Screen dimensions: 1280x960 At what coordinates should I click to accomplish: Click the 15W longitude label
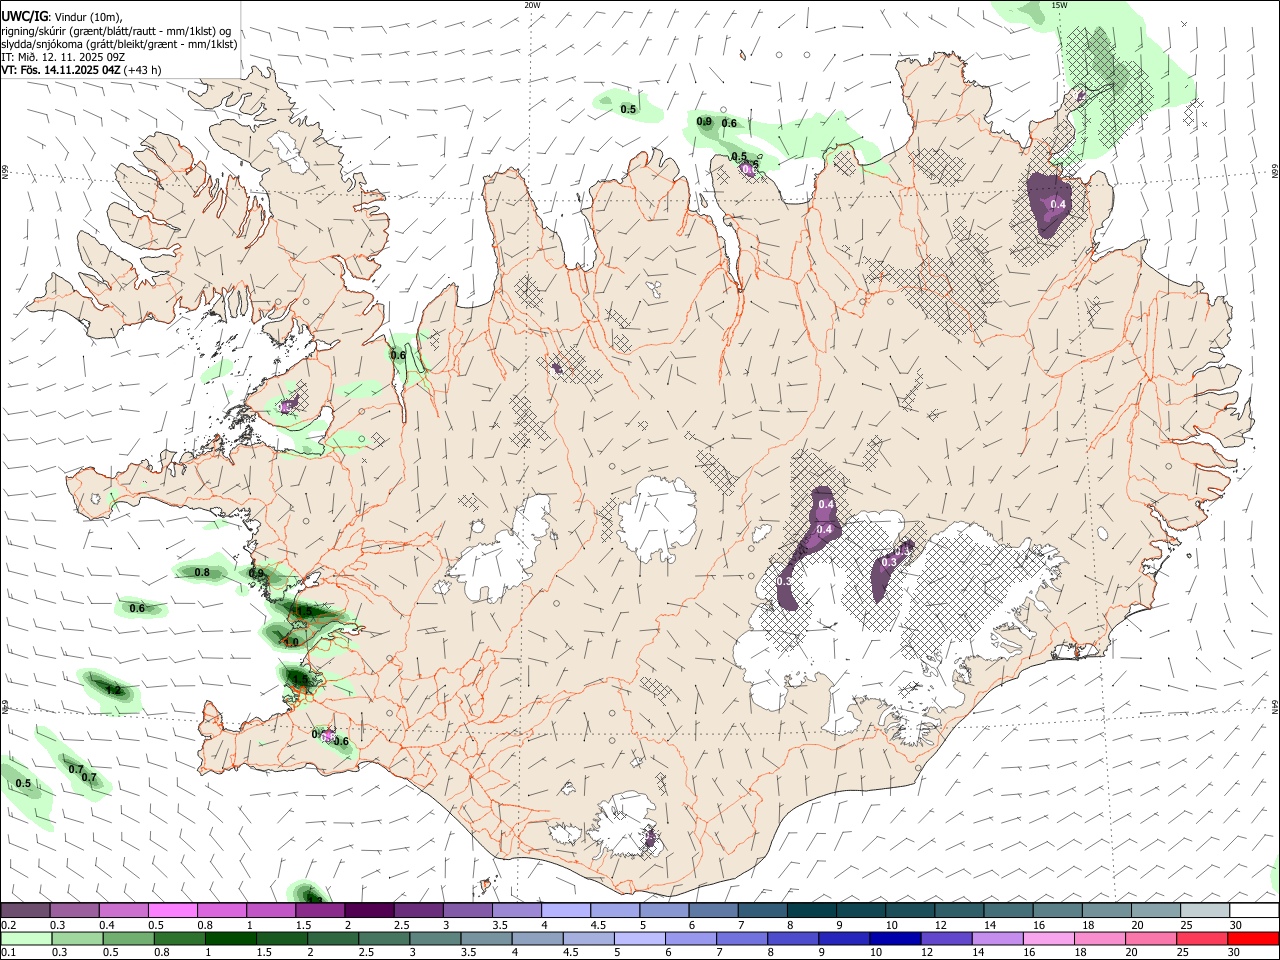tap(1060, 5)
